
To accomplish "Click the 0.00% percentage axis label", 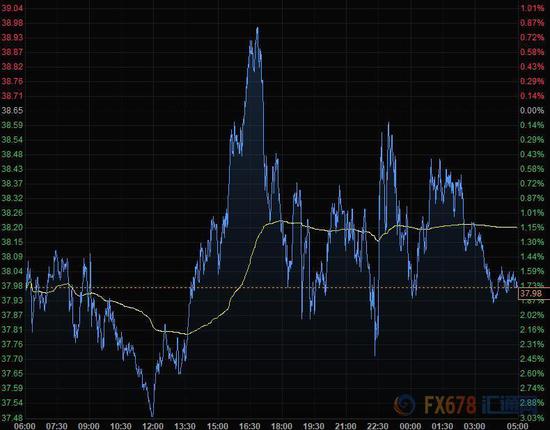I will 532,110.
